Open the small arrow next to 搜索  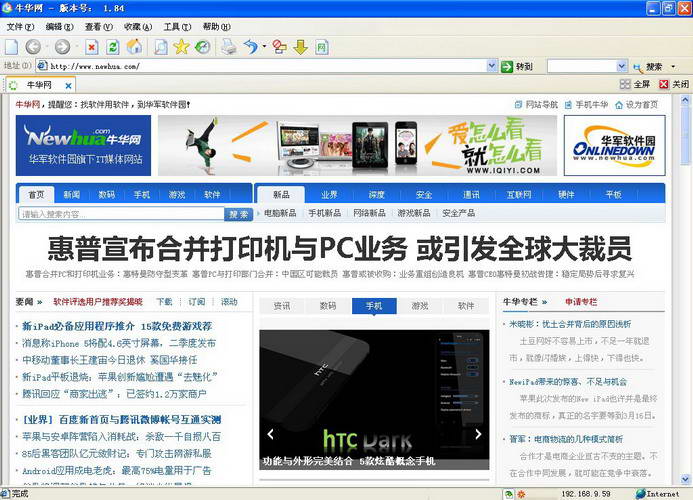click(x=673, y=67)
